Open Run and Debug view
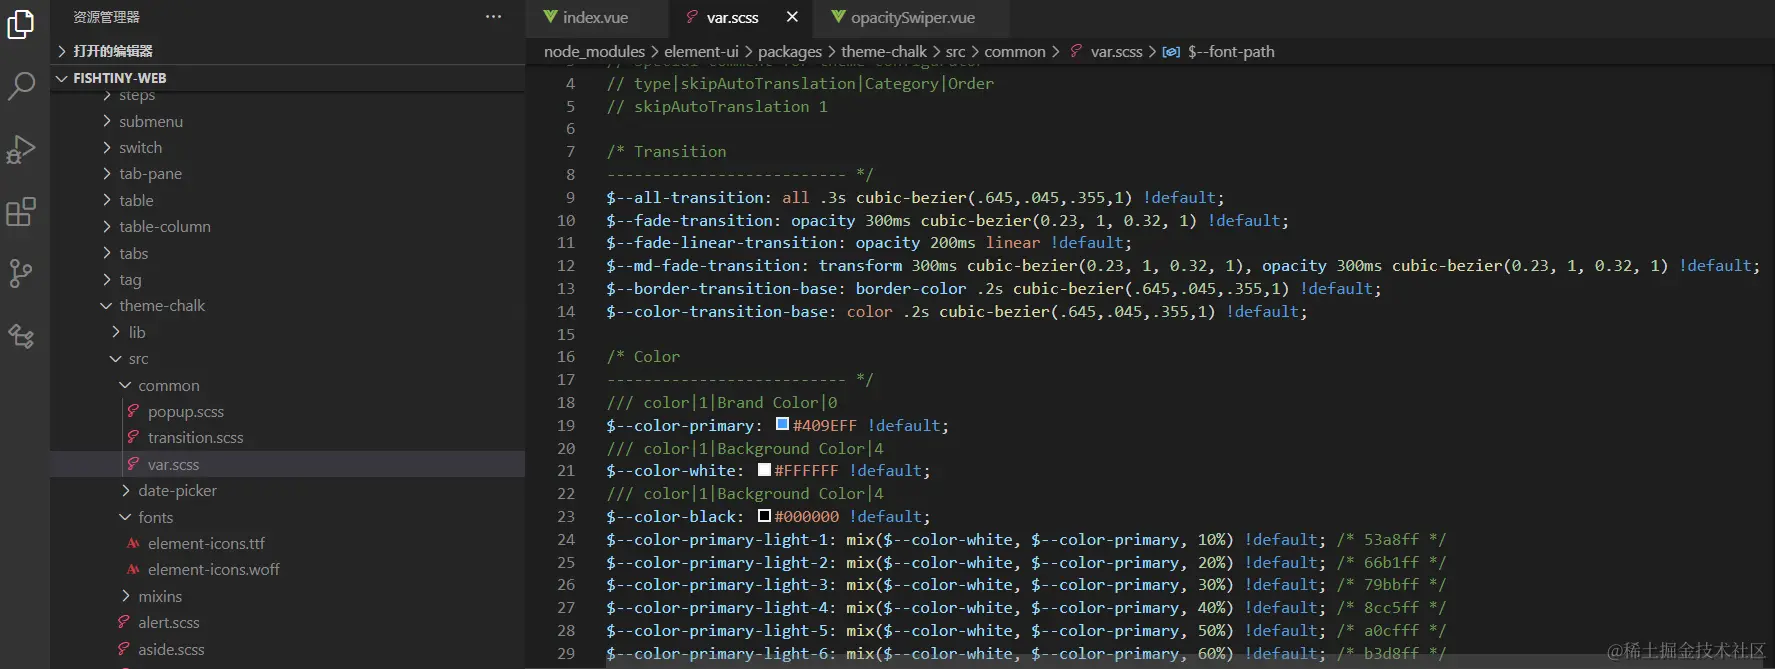The width and height of the screenshot is (1775, 669). (x=21, y=149)
